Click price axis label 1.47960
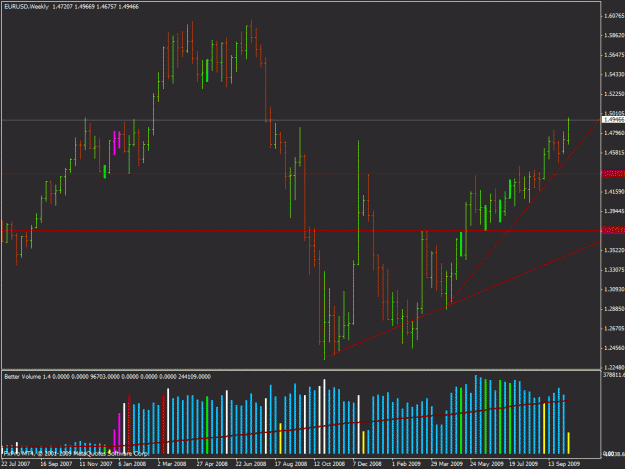Viewport: 625px width, 469px height. 614,133
